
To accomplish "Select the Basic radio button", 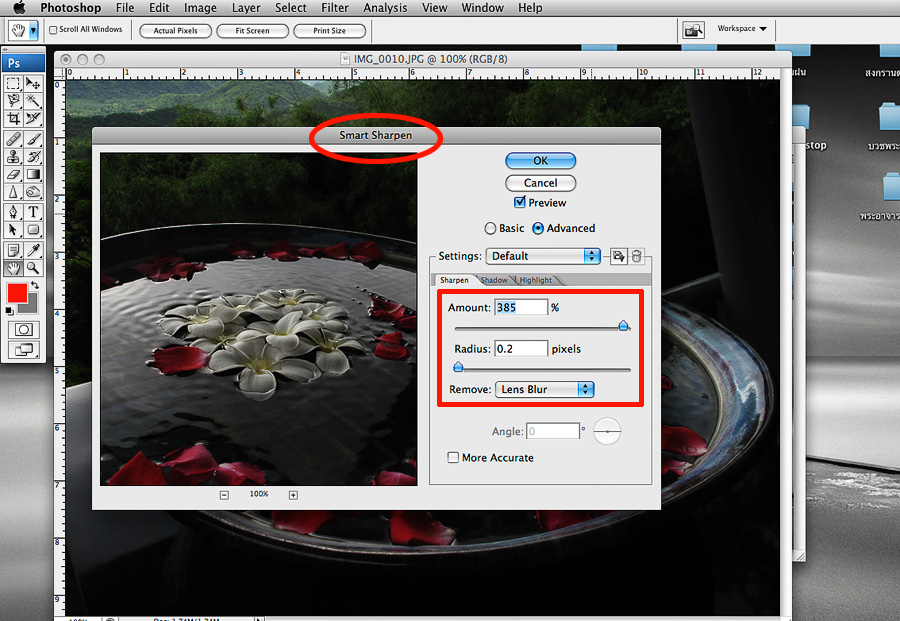I will (x=490, y=228).
